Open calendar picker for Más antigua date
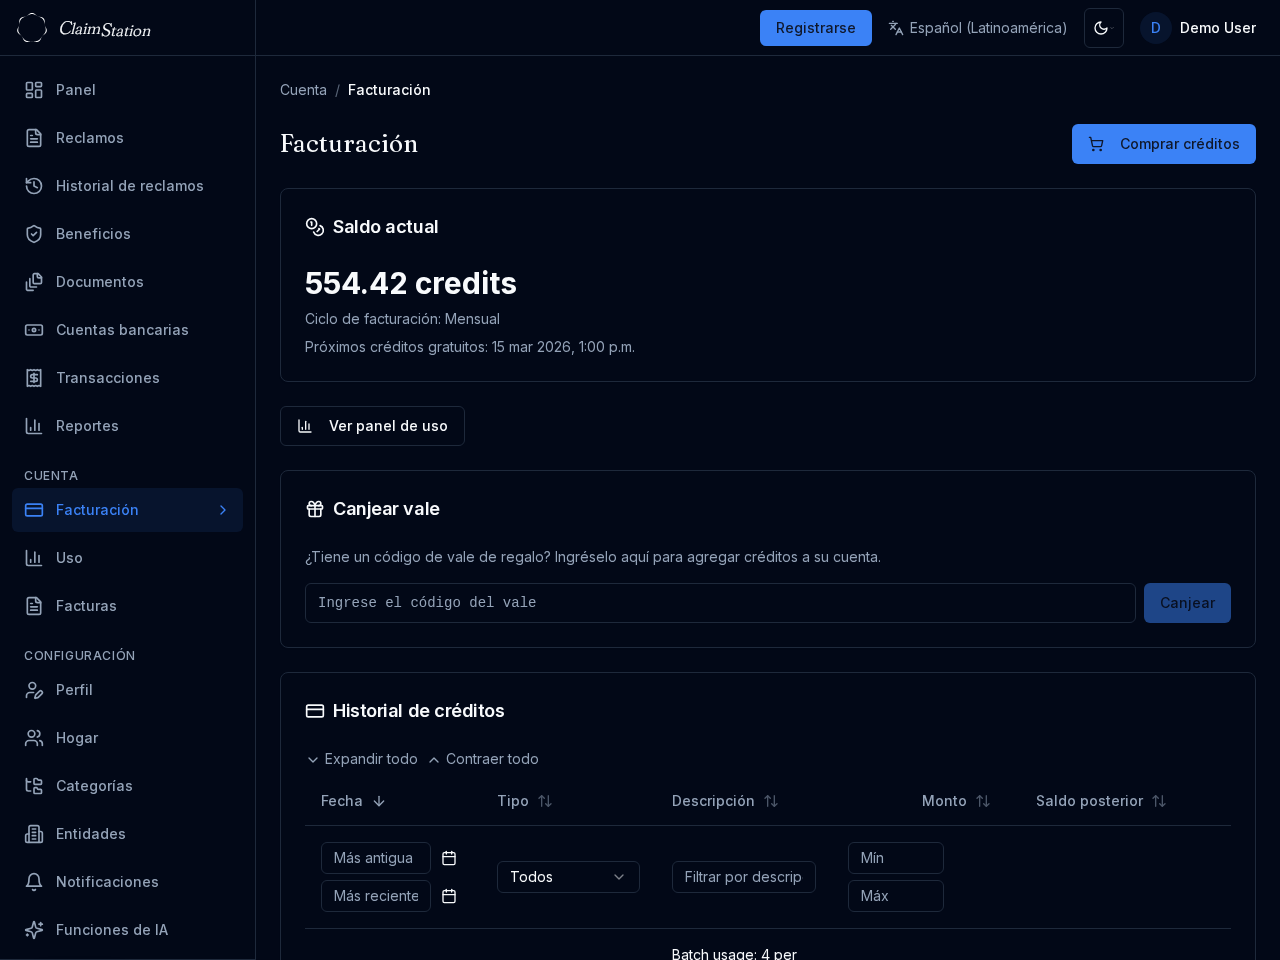 coord(449,858)
